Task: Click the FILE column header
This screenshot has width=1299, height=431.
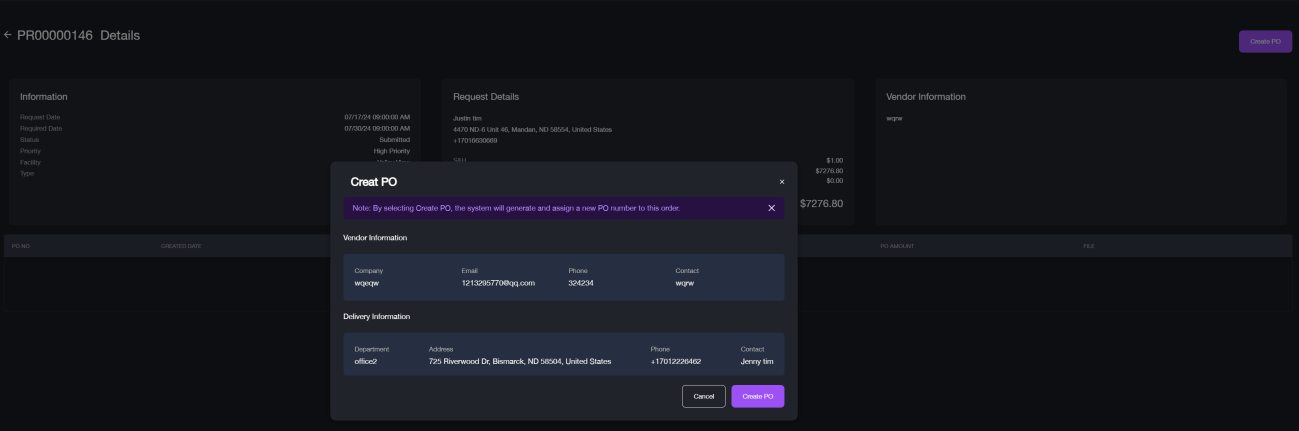Action: pyautogui.click(x=1088, y=246)
